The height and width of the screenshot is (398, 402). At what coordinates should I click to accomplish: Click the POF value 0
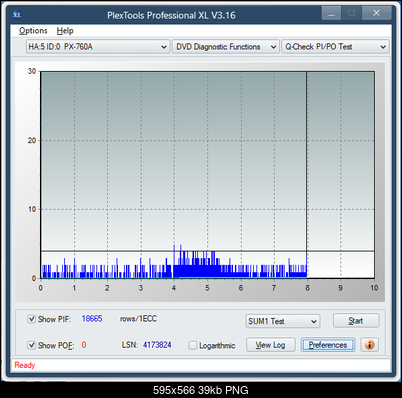(x=84, y=345)
